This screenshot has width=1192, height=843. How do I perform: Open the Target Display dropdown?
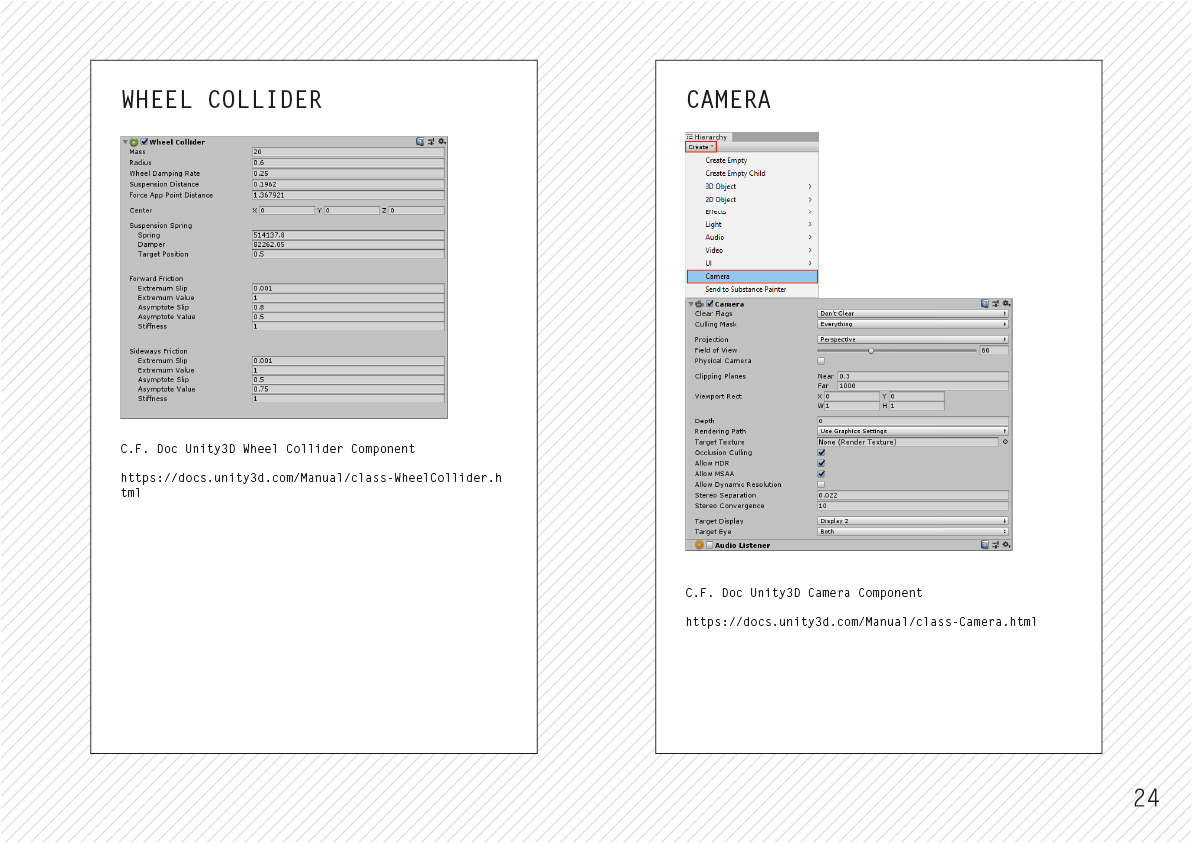tap(913, 521)
